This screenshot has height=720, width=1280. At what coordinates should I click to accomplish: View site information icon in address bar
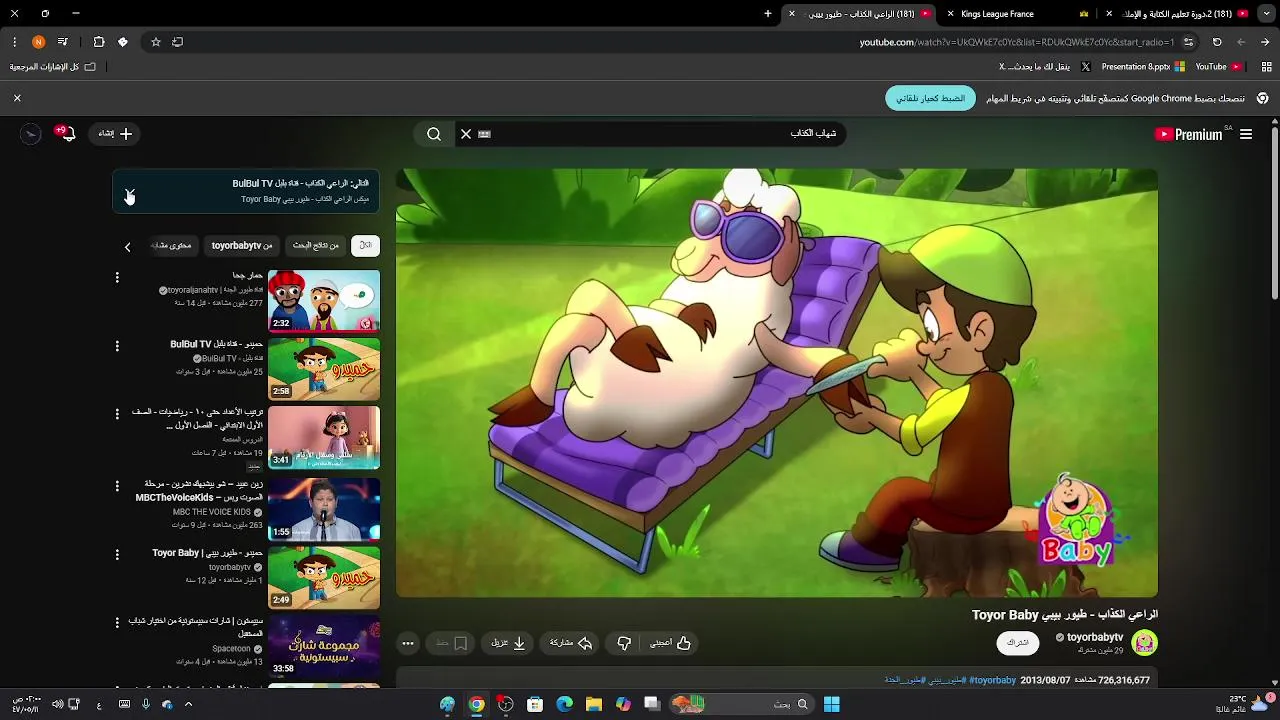1188,42
